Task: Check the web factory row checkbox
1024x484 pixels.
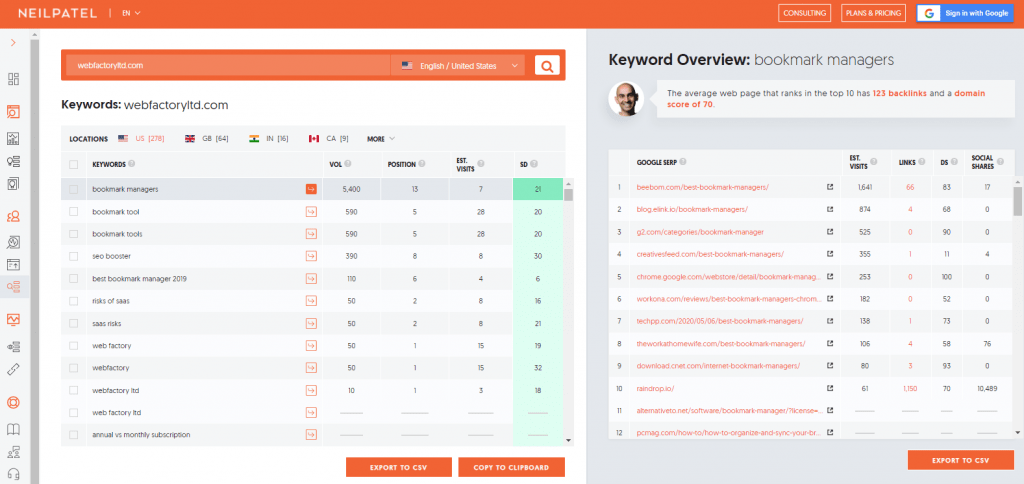Action: point(74,346)
